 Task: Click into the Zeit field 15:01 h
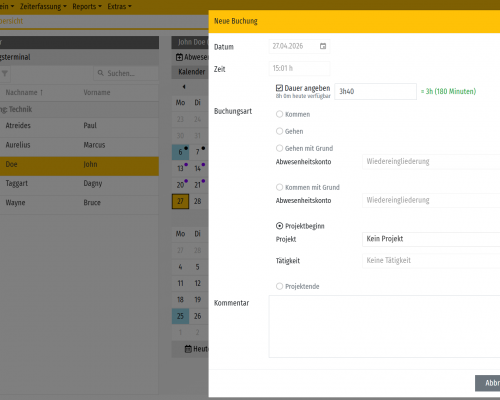click(x=299, y=68)
